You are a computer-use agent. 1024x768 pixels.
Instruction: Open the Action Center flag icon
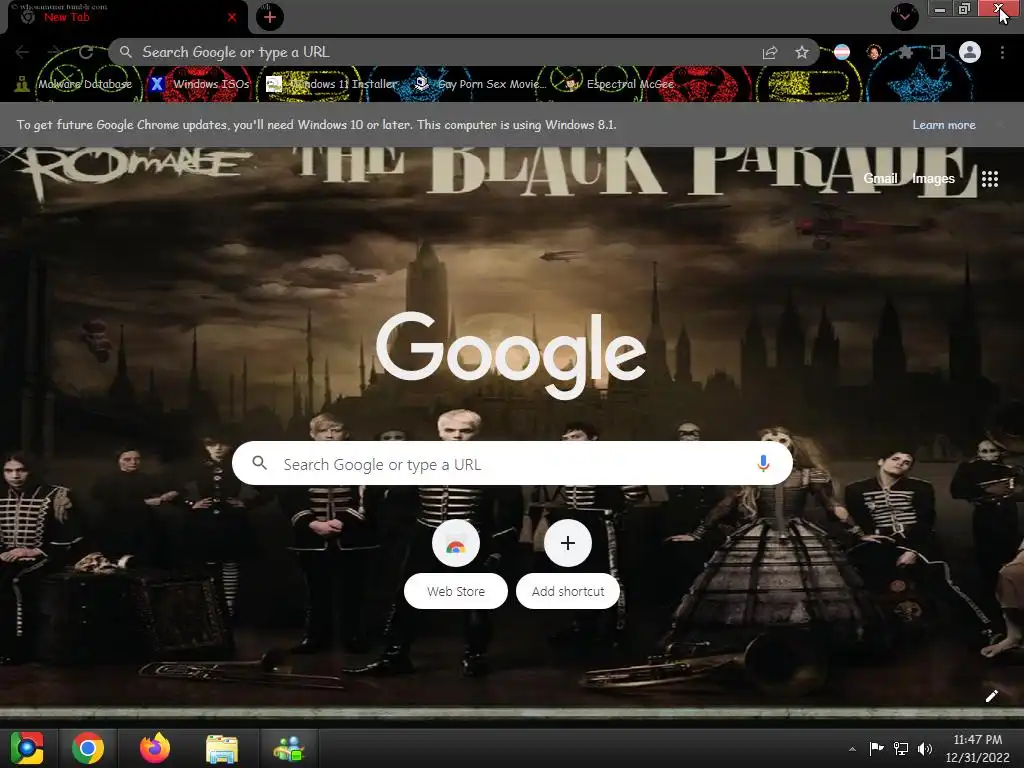tap(876, 748)
